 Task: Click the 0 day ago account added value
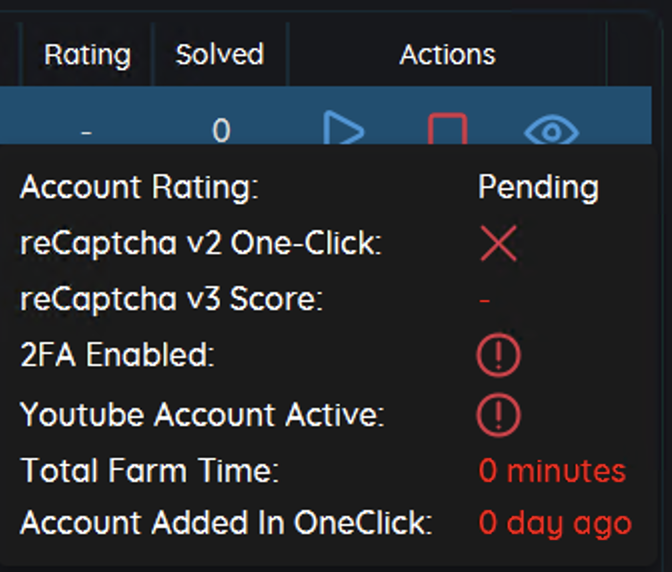(x=555, y=524)
